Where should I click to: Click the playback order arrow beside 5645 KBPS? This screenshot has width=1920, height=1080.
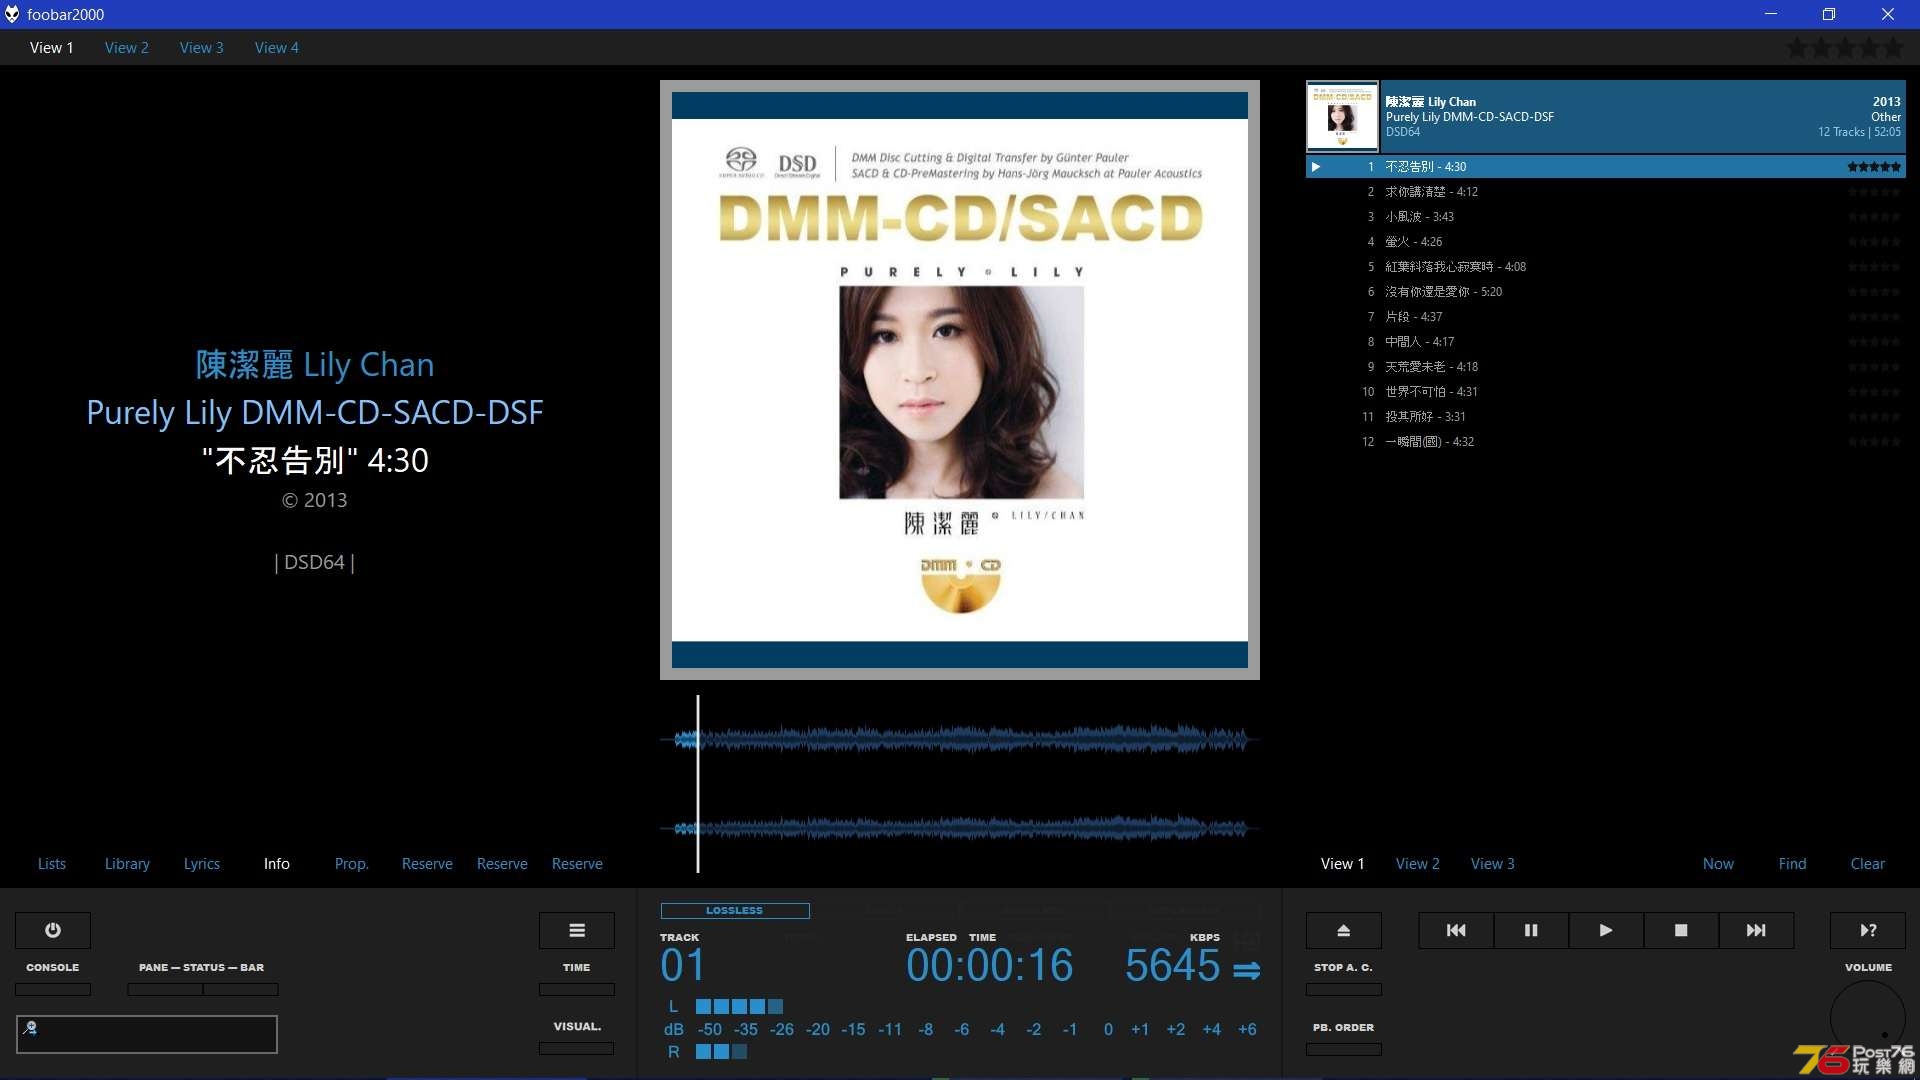click(x=1246, y=970)
